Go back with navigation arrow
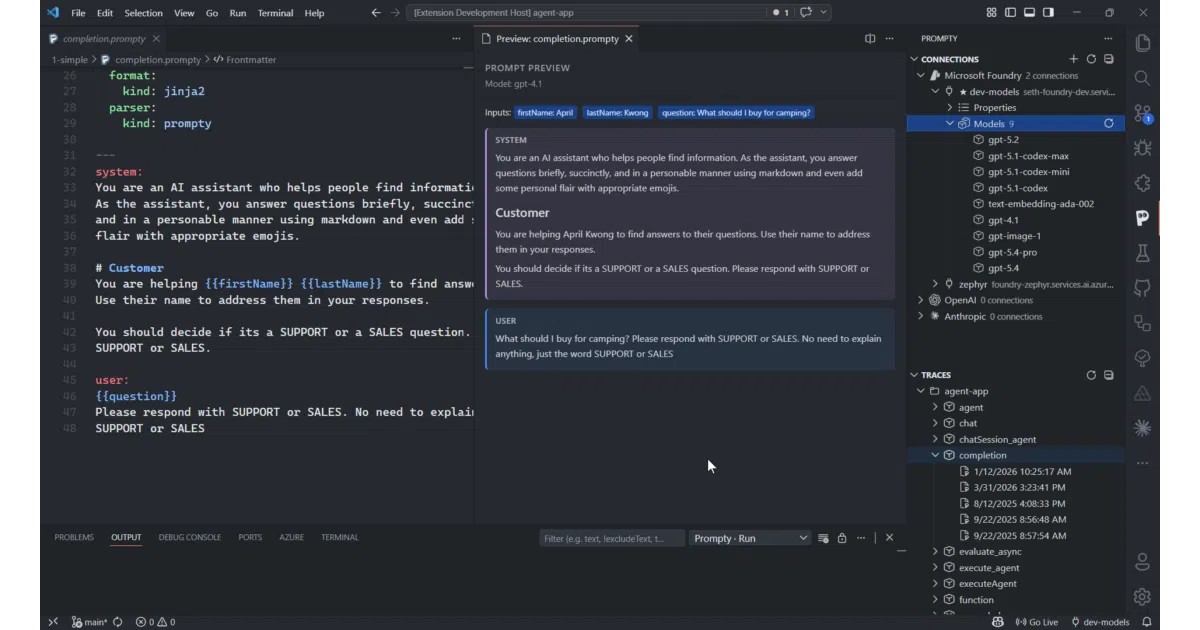Screen dimensions: 1200x630 click(x=376, y=13)
